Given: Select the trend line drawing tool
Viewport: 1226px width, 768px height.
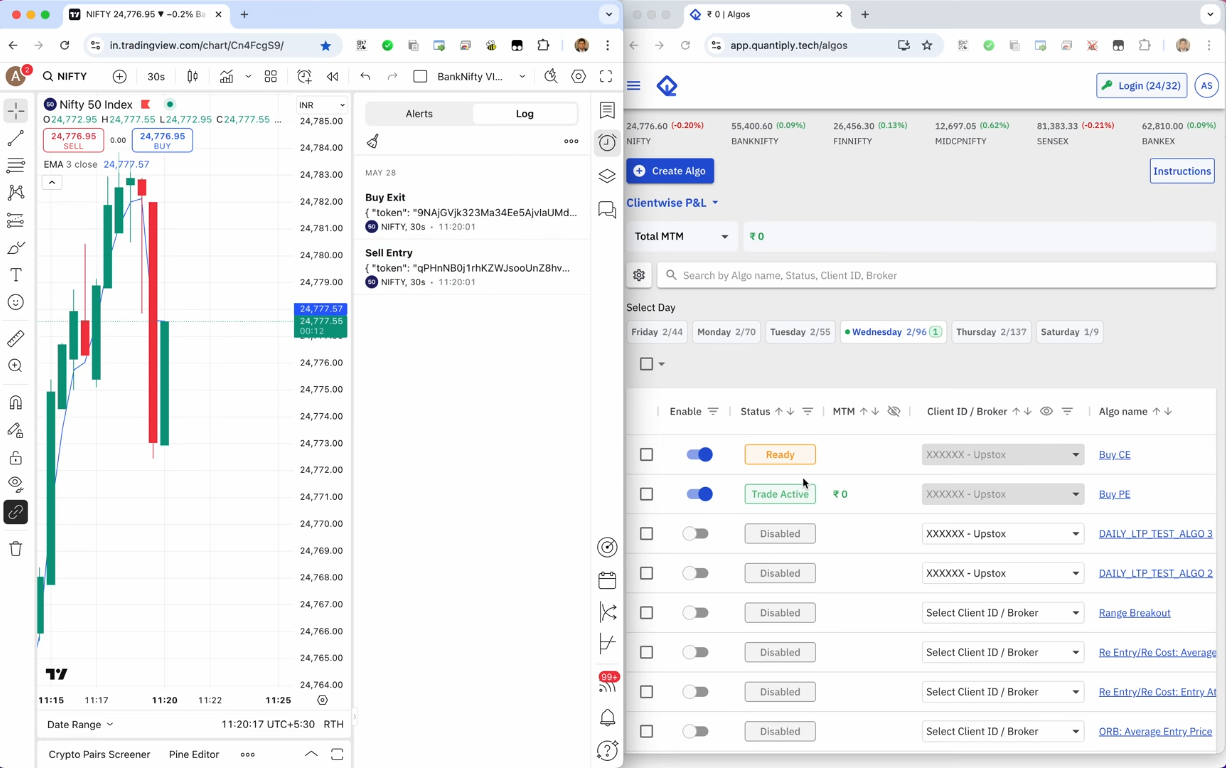Looking at the screenshot, I should point(16,138).
